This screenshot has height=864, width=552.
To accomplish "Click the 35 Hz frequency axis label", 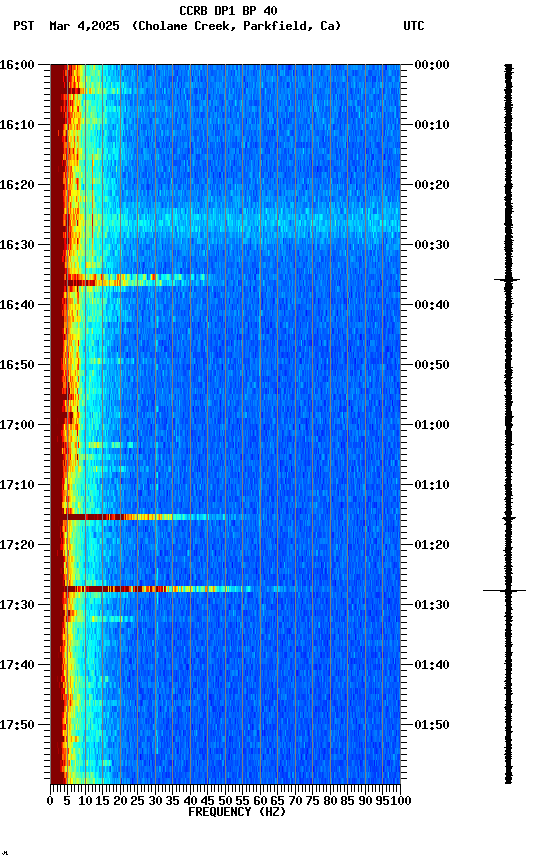I will coord(172,801).
